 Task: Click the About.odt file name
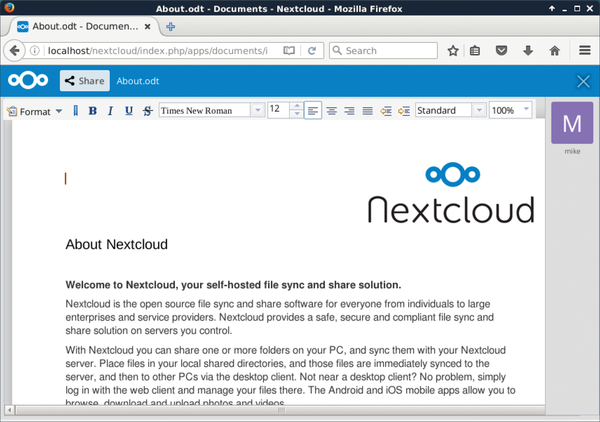tap(138, 81)
